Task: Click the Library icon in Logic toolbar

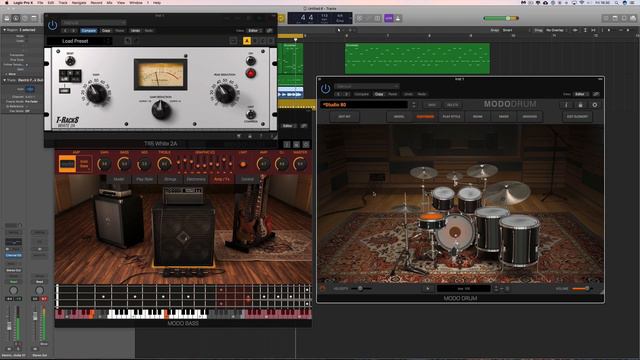Action: 7,18
